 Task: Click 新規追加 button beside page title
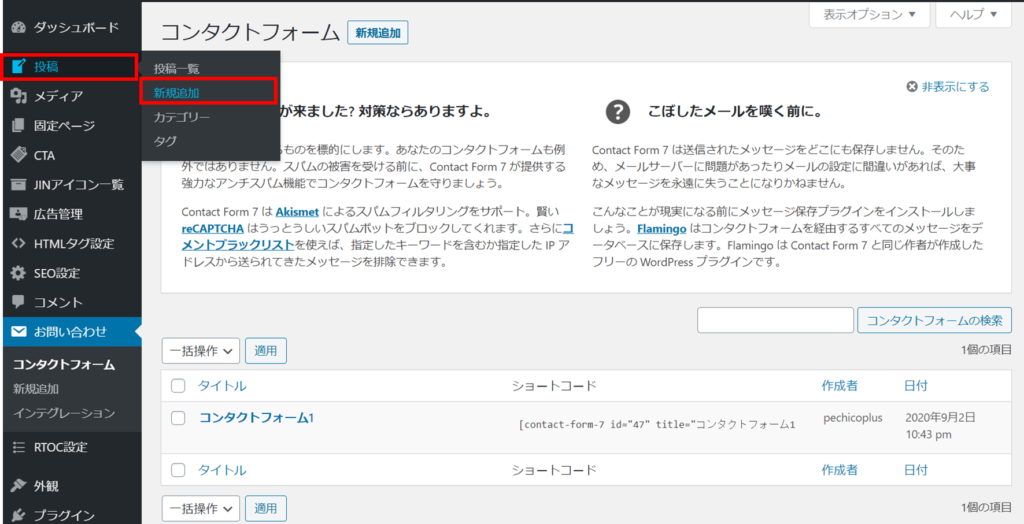(378, 33)
